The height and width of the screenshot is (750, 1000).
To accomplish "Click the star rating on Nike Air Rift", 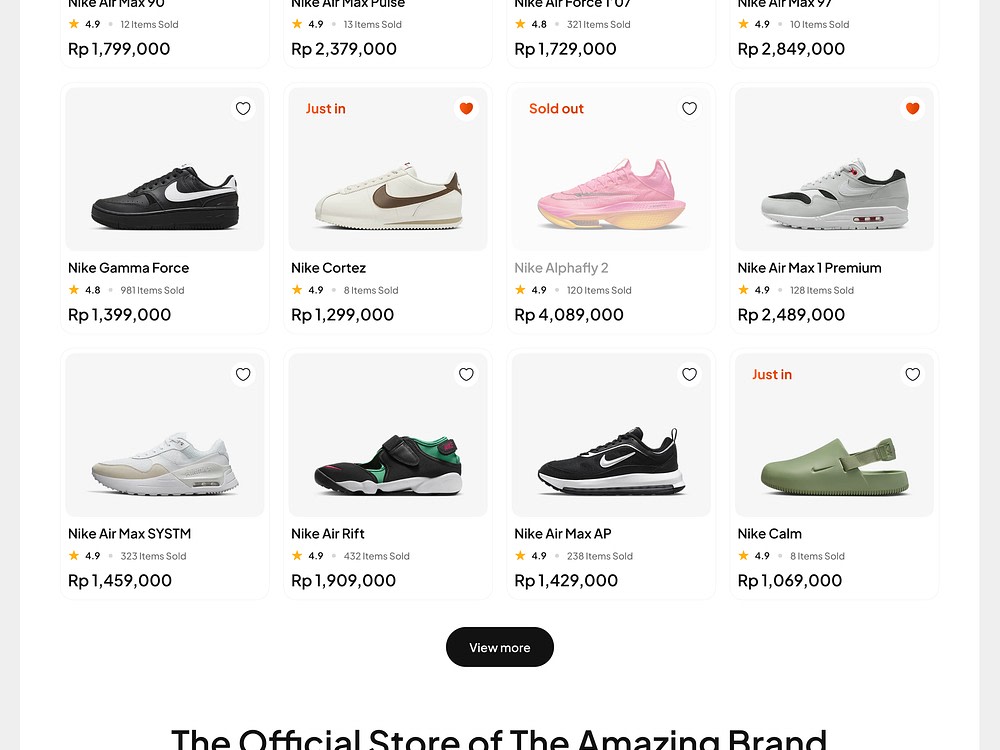I will [307, 556].
